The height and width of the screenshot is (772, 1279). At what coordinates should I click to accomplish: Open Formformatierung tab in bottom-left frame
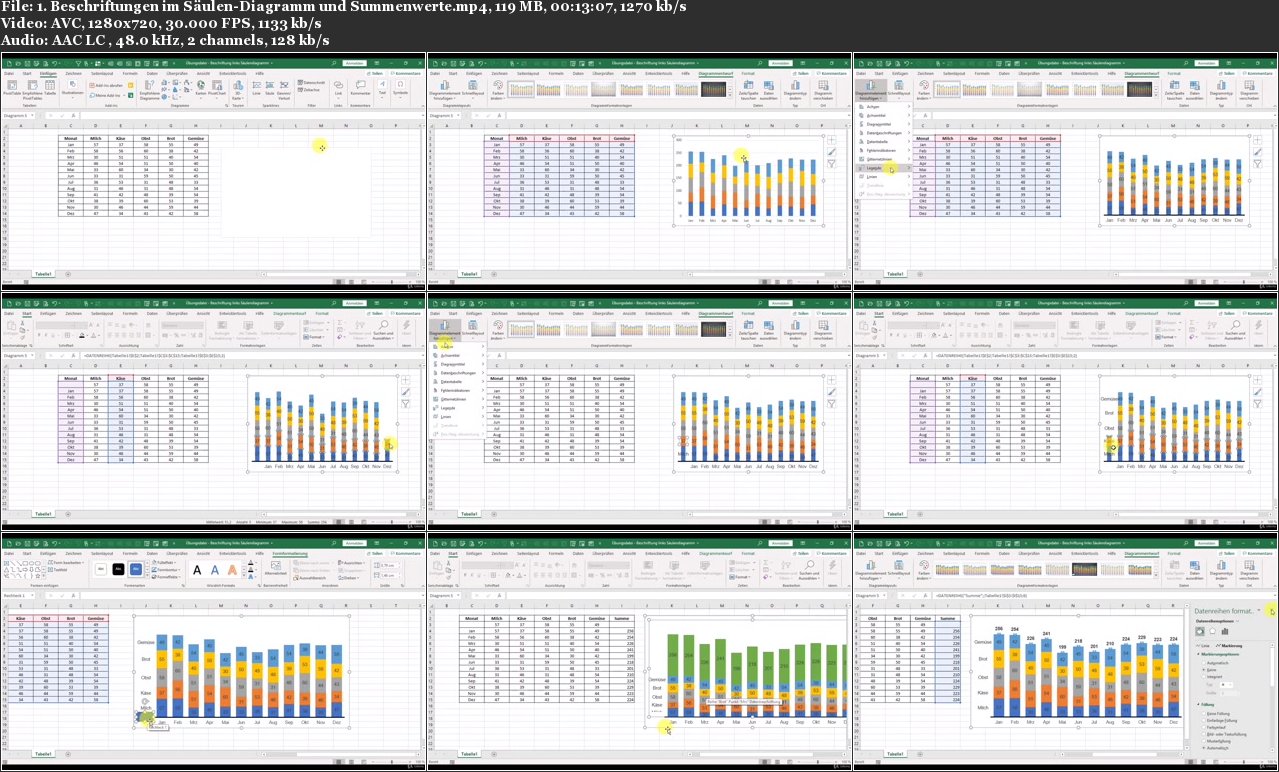click(289, 552)
